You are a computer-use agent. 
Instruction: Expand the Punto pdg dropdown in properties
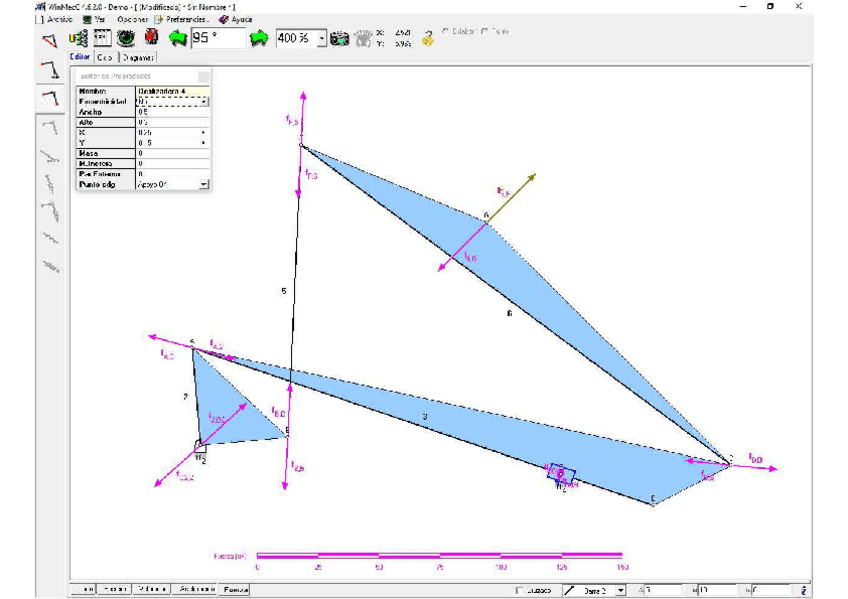pyautogui.click(x=204, y=185)
